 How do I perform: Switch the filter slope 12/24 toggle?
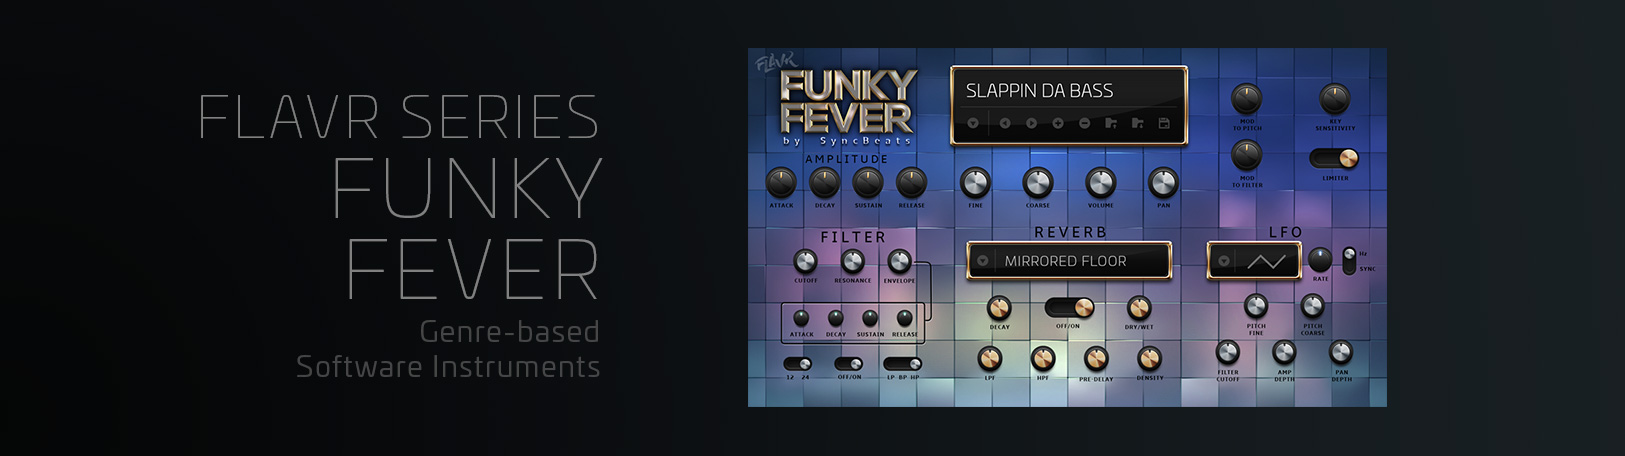[797, 364]
